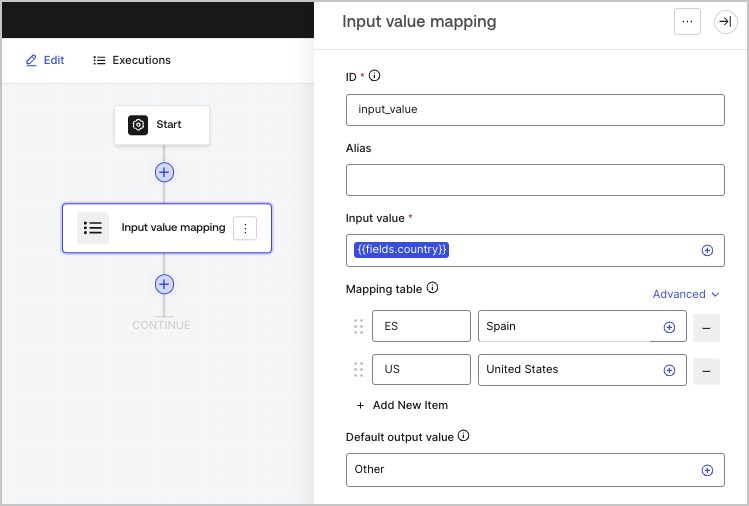749x506 pixels.
Task: Insert variable into Default output value
Action: tap(707, 470)
